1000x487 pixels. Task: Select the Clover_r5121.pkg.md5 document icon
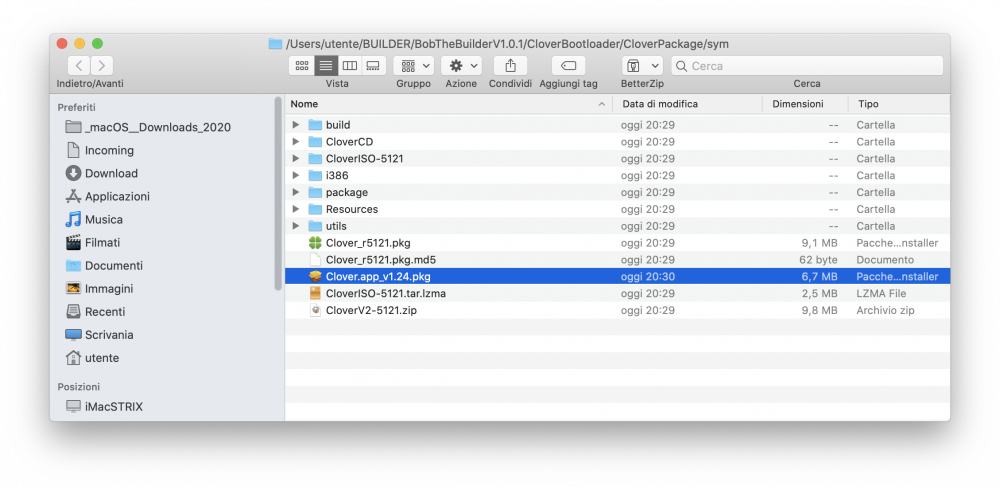click(x=315, y=260)
